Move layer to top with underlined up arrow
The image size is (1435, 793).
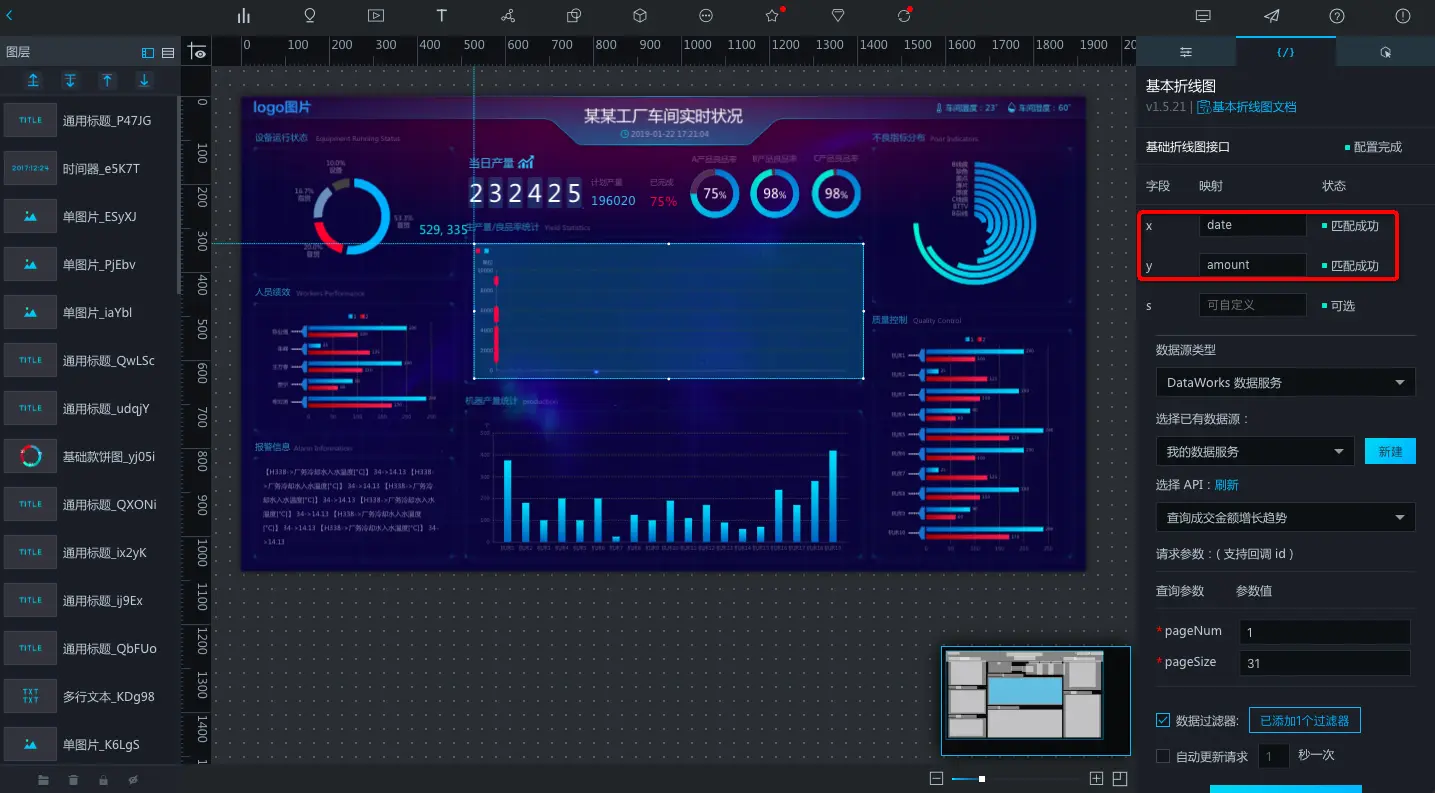(33, 81)
